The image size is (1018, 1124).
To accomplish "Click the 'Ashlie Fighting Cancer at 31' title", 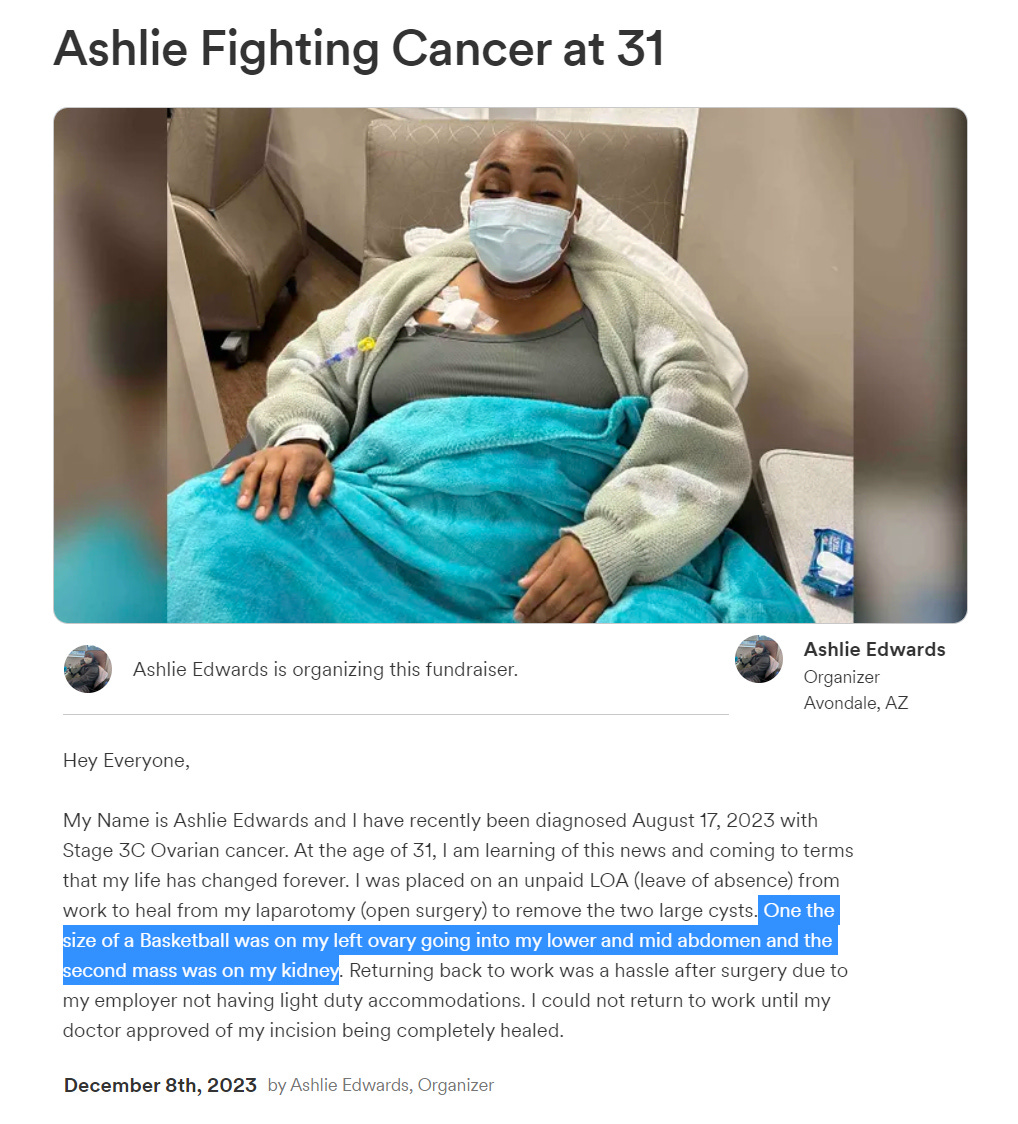I will [x=359, y=49].
